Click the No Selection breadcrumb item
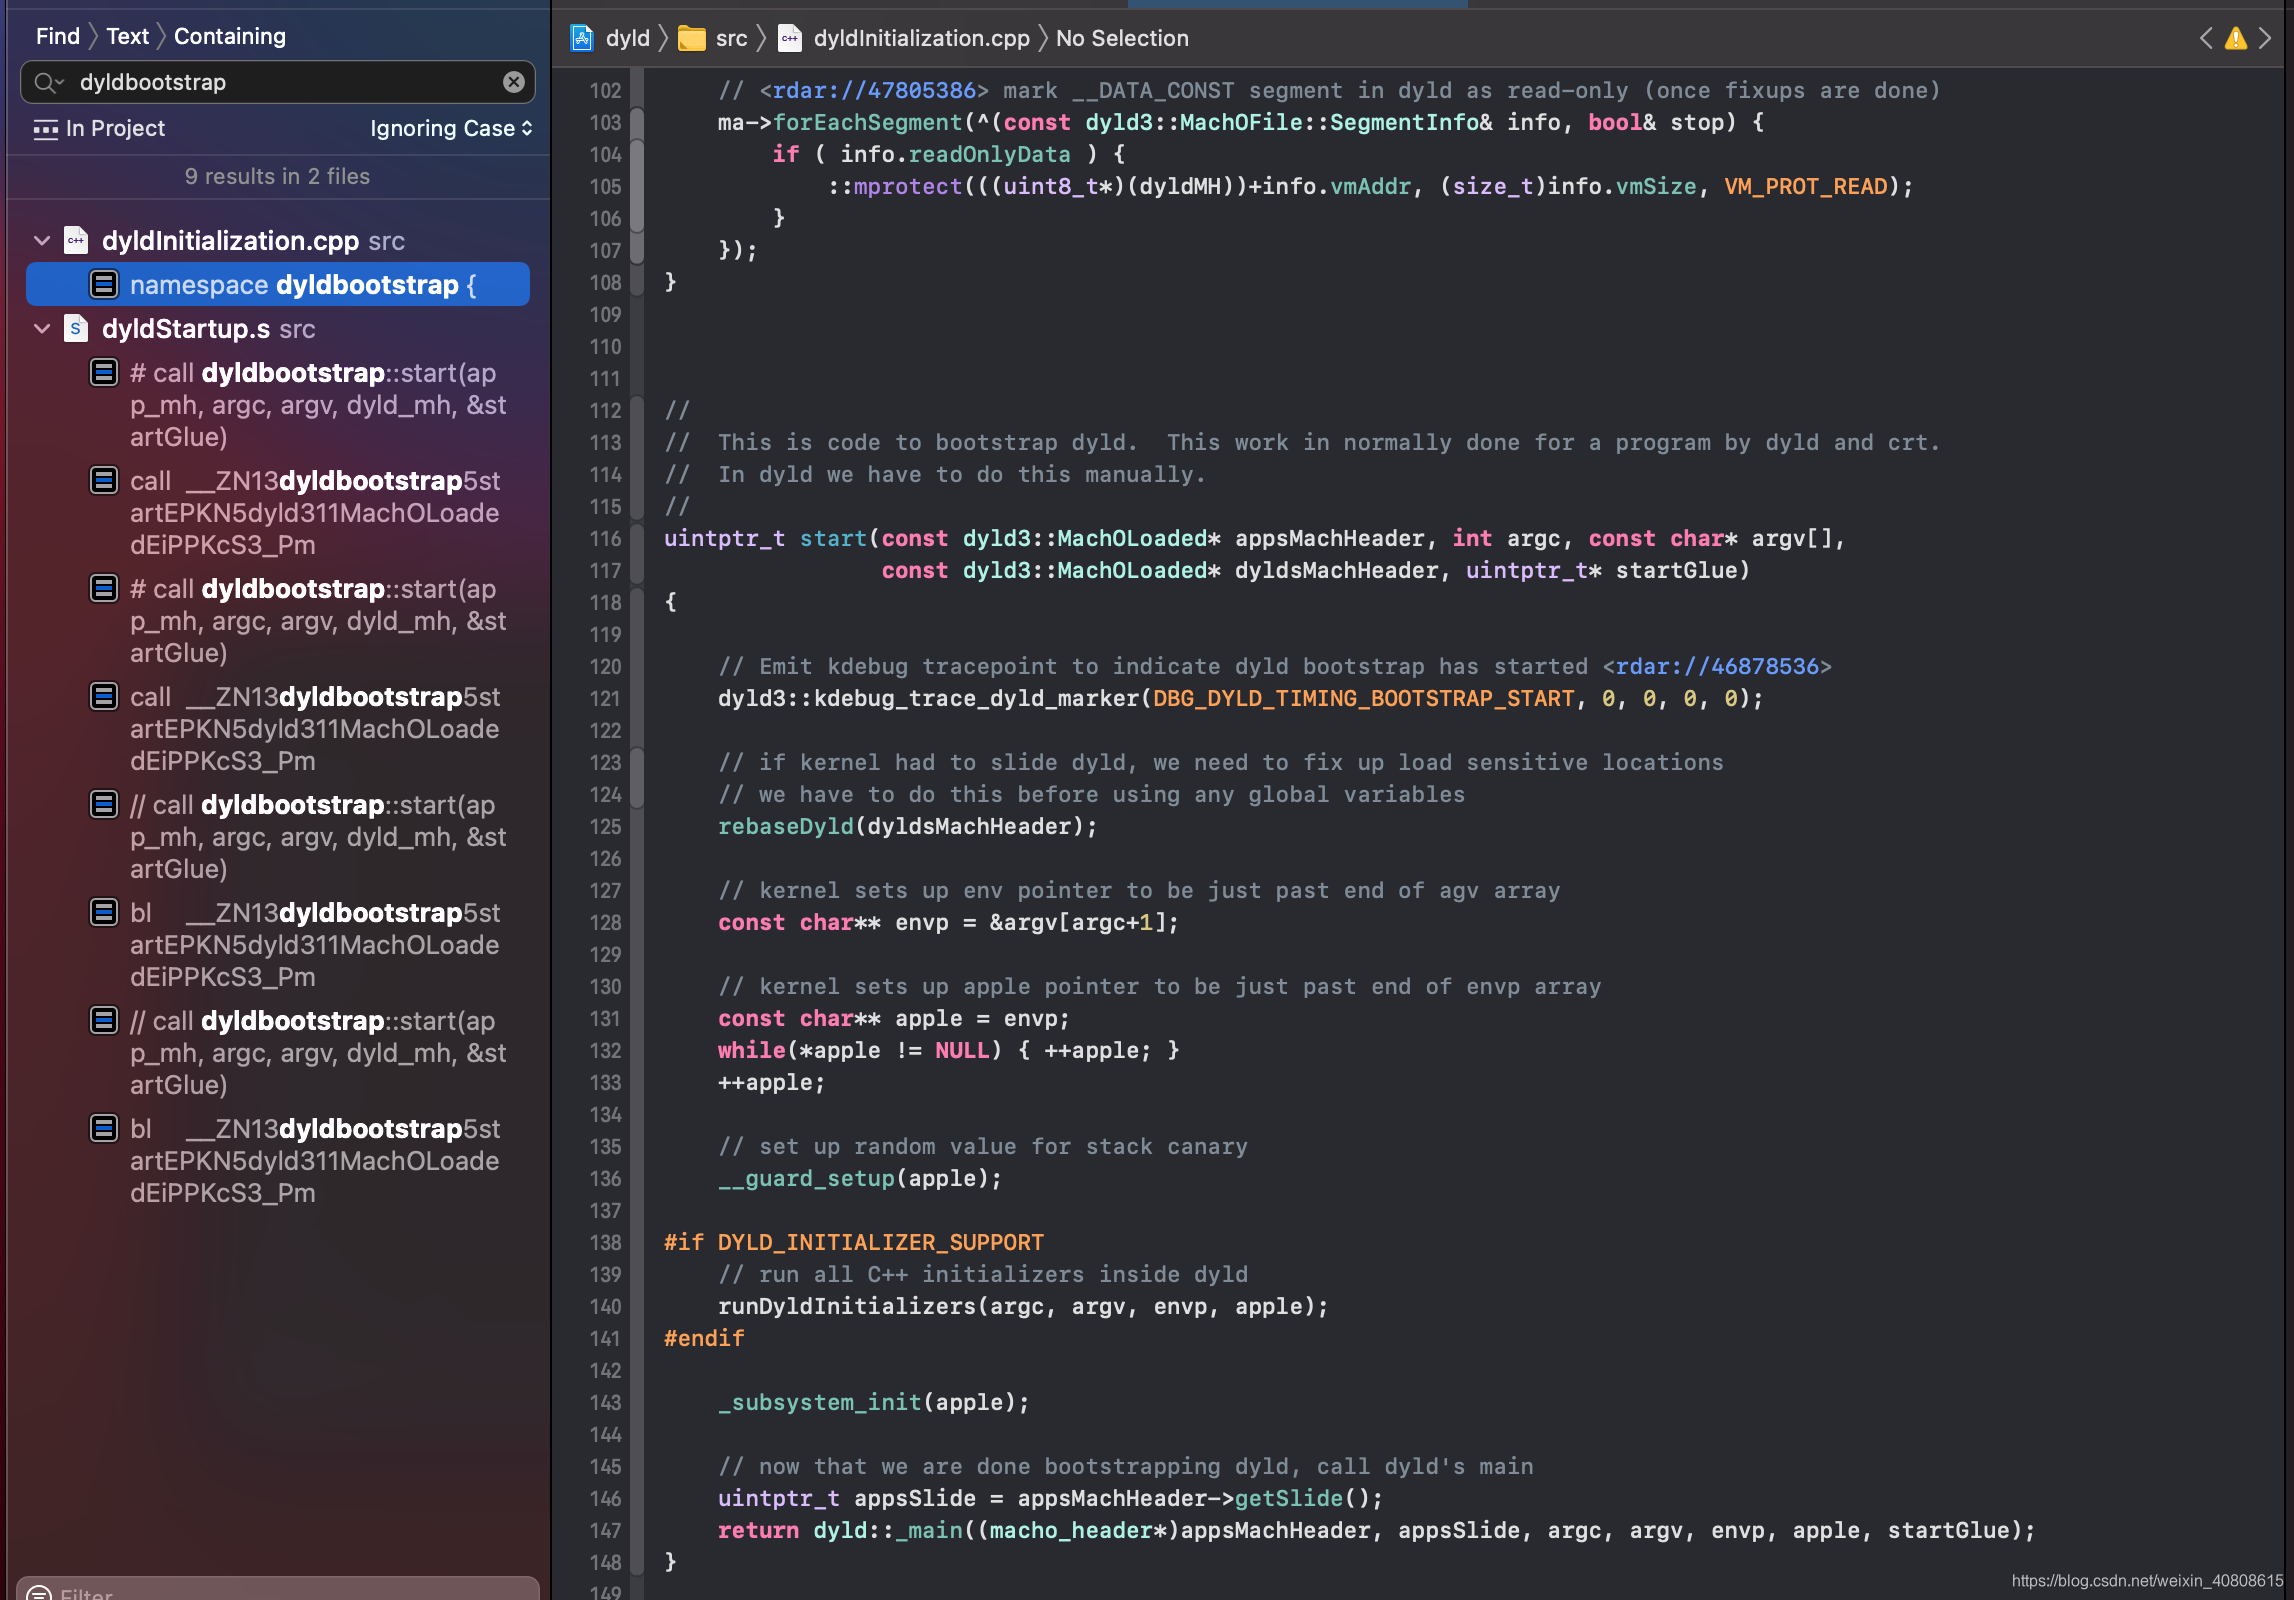Screen dimensions: 2294x1600 tap(1122, 38)
